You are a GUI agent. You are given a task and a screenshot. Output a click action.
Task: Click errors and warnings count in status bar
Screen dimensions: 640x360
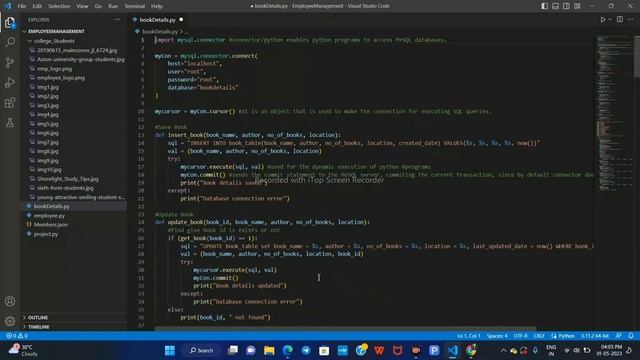[x=17, y=336]
